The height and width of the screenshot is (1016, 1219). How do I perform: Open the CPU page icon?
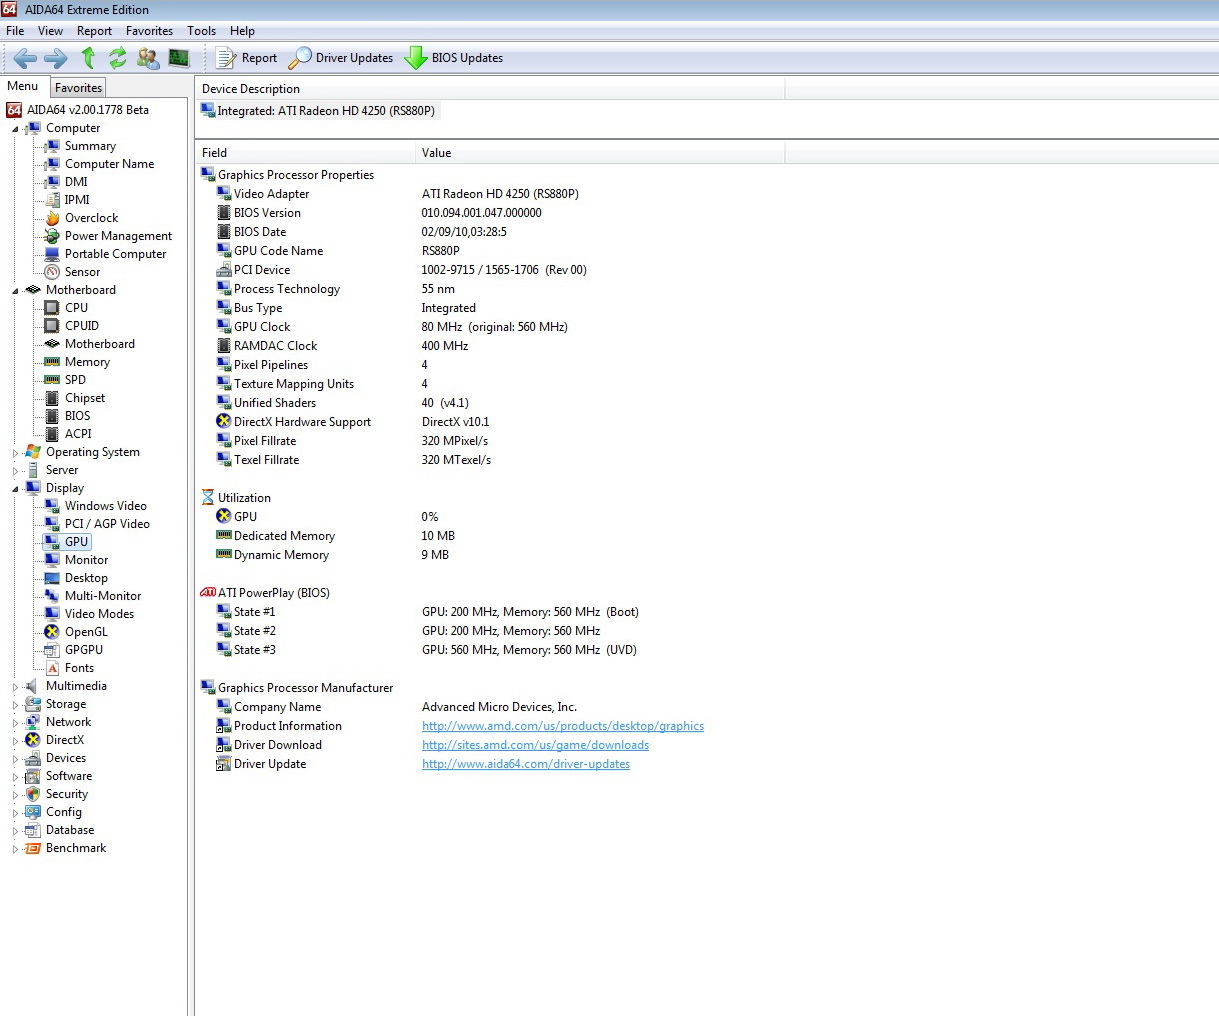(52, 308)
